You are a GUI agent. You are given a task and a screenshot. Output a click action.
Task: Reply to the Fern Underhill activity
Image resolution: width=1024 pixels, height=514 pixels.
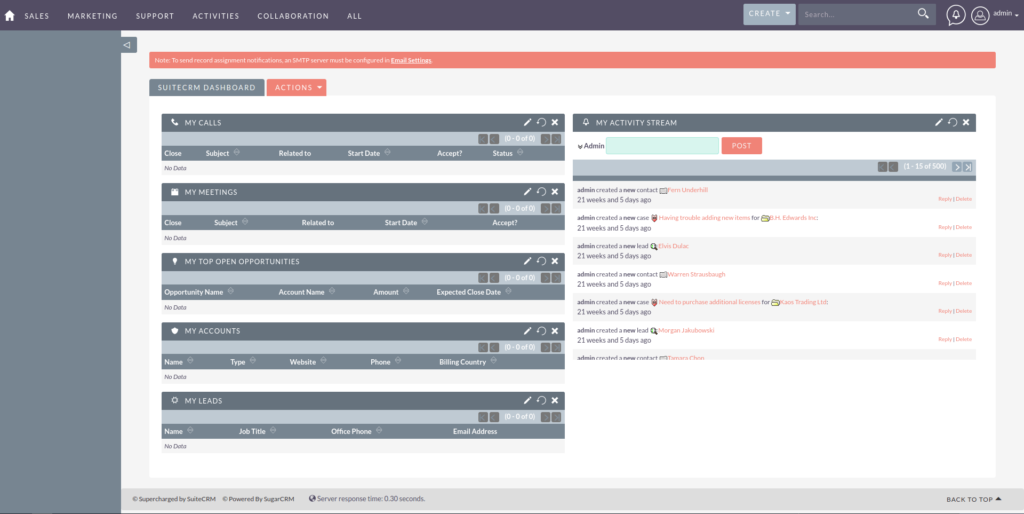pos(944,199)
